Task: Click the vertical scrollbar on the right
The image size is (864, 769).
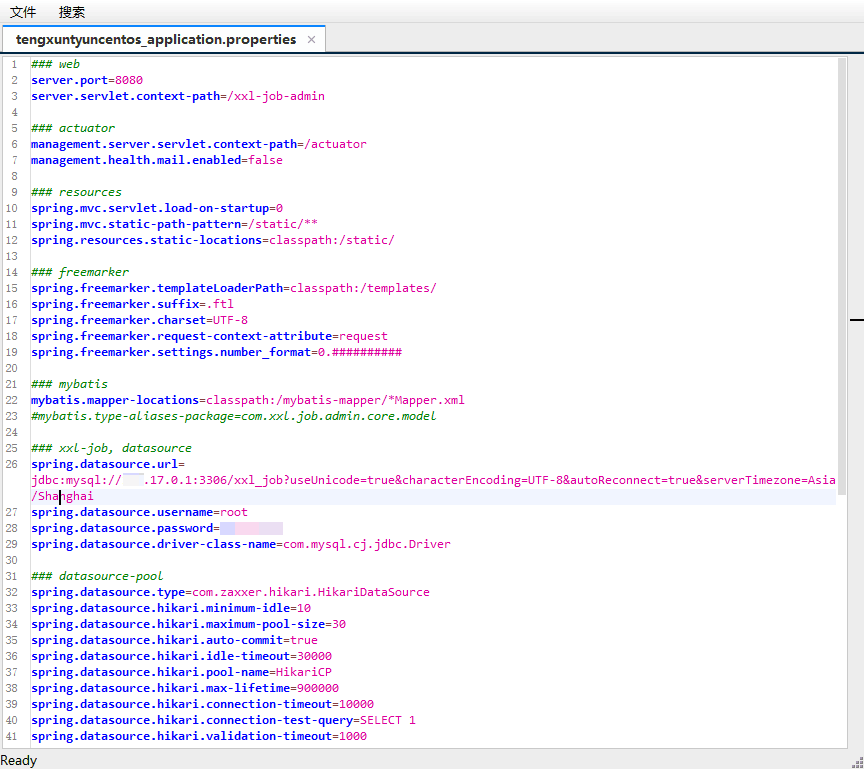Action: tap(858, 300)
